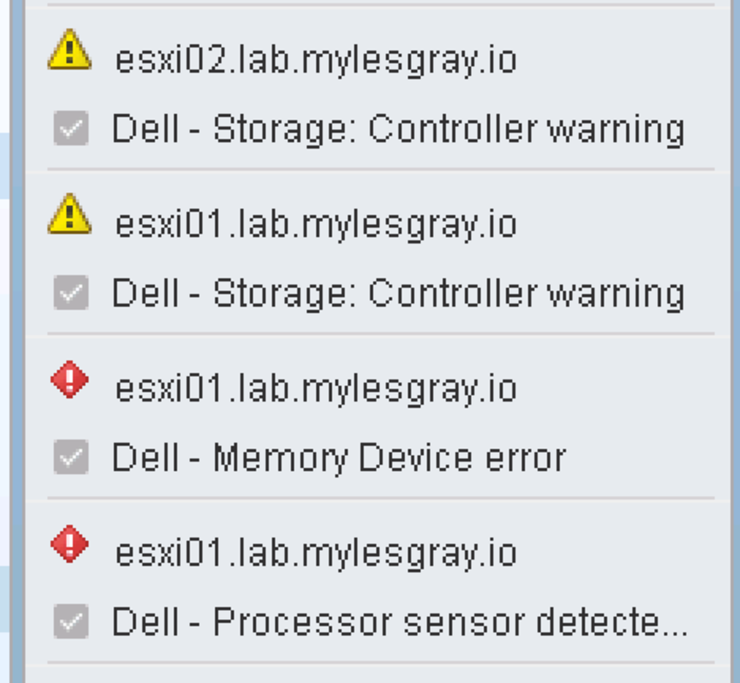Click the yellow warning icon beside esxi01 host
This screenshot has width=740, height=683.
pos(69,215)
